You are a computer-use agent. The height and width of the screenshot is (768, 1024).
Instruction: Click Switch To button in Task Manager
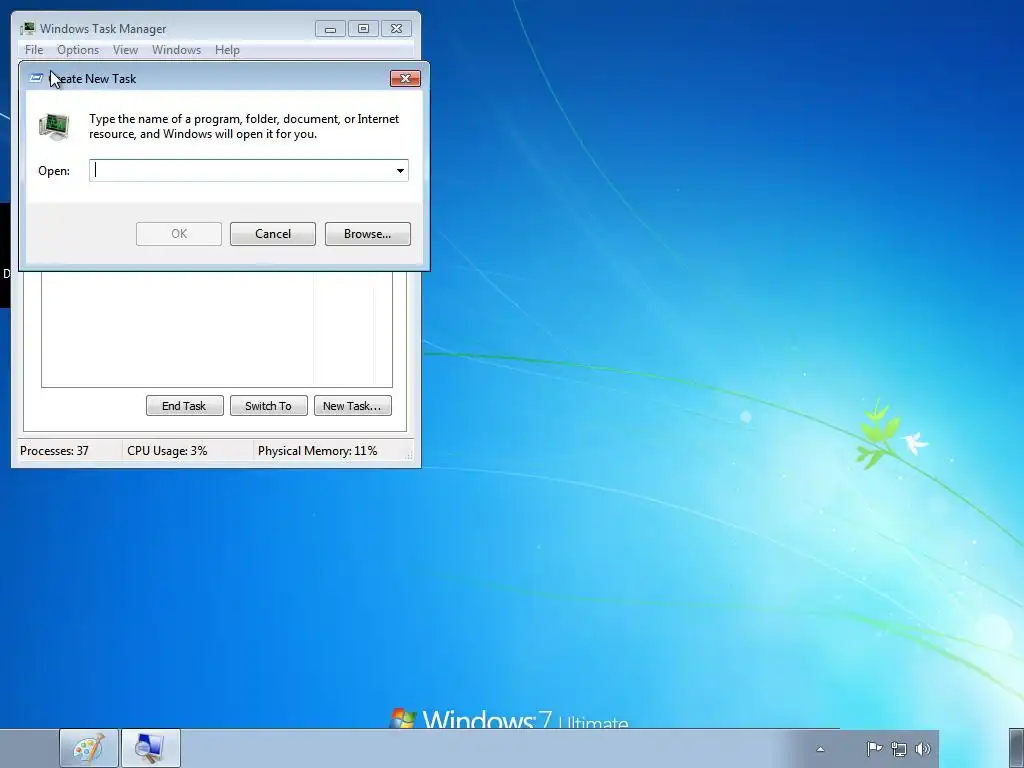point(268,406)
